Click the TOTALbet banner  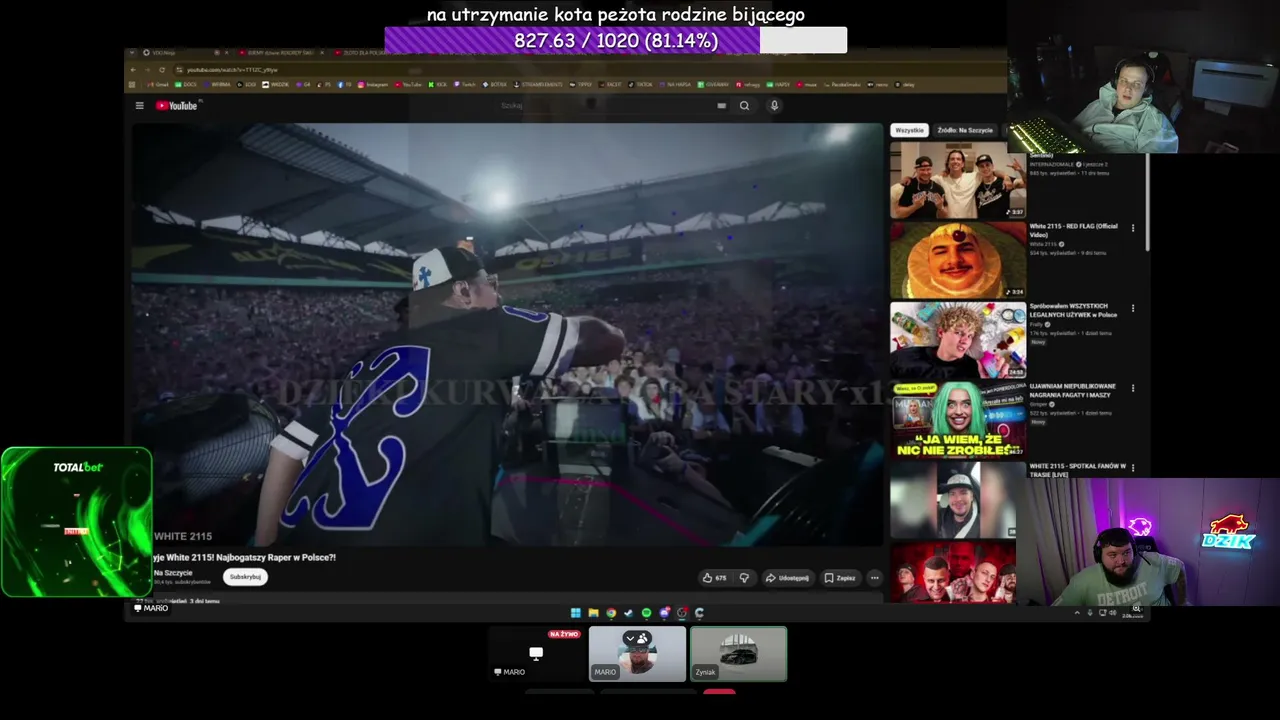coord(77,522)
